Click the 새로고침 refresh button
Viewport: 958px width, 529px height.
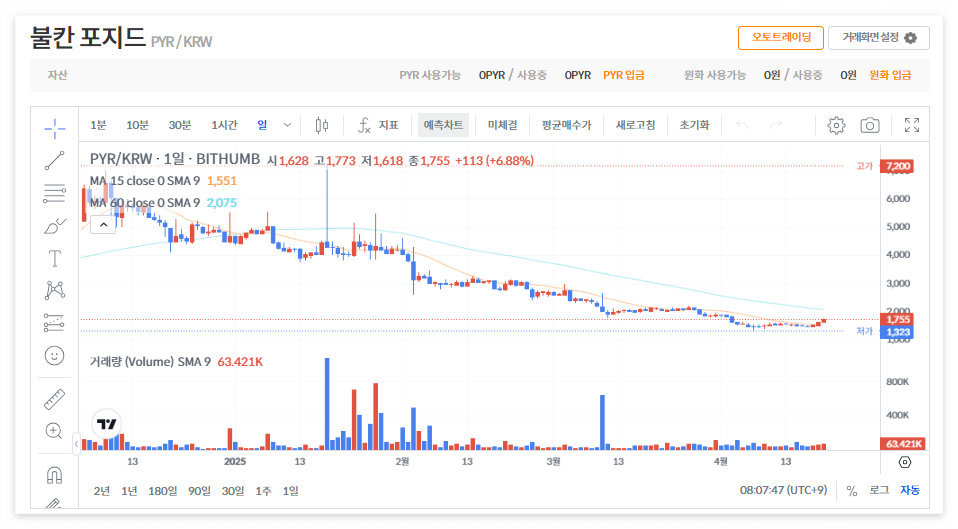point(635,125)
